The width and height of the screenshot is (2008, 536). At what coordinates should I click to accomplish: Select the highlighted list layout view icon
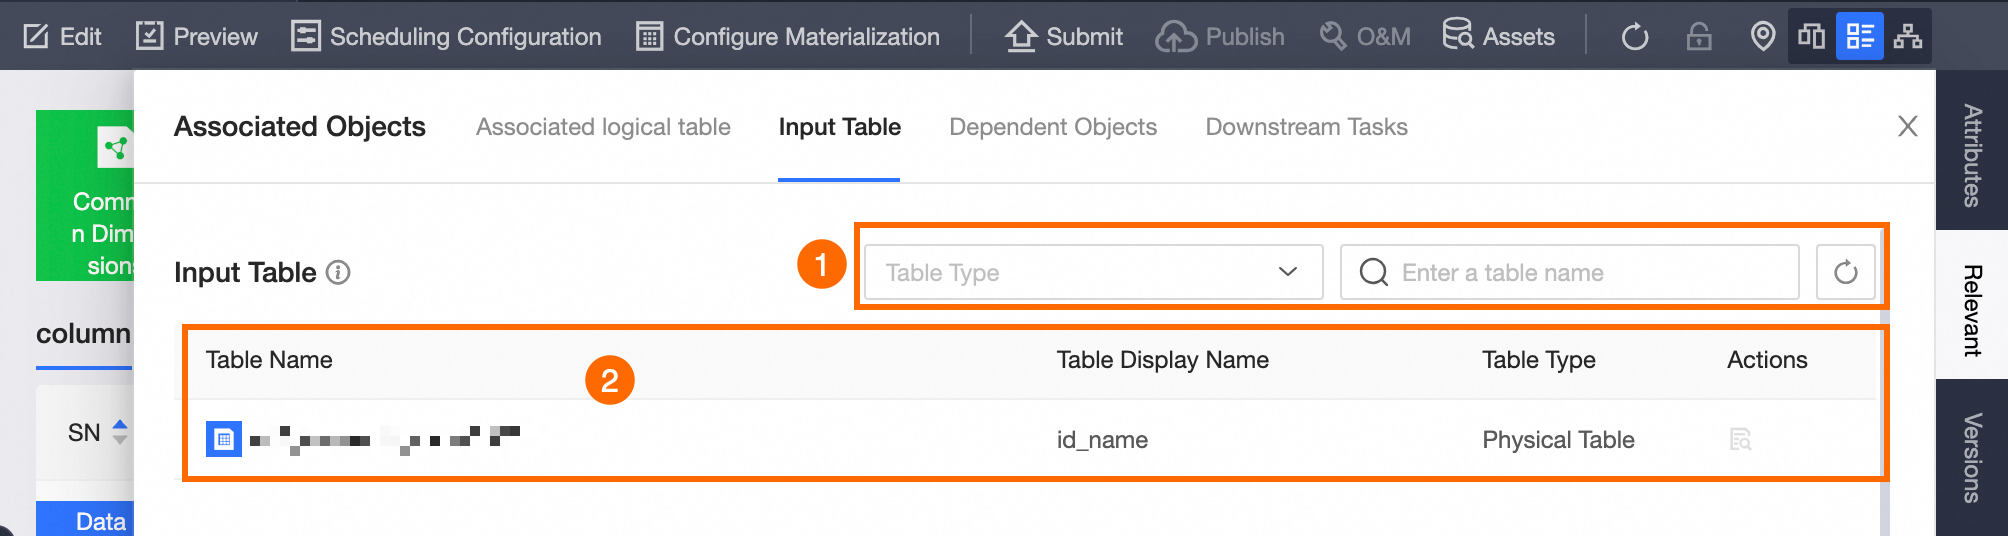(1860, 37)
